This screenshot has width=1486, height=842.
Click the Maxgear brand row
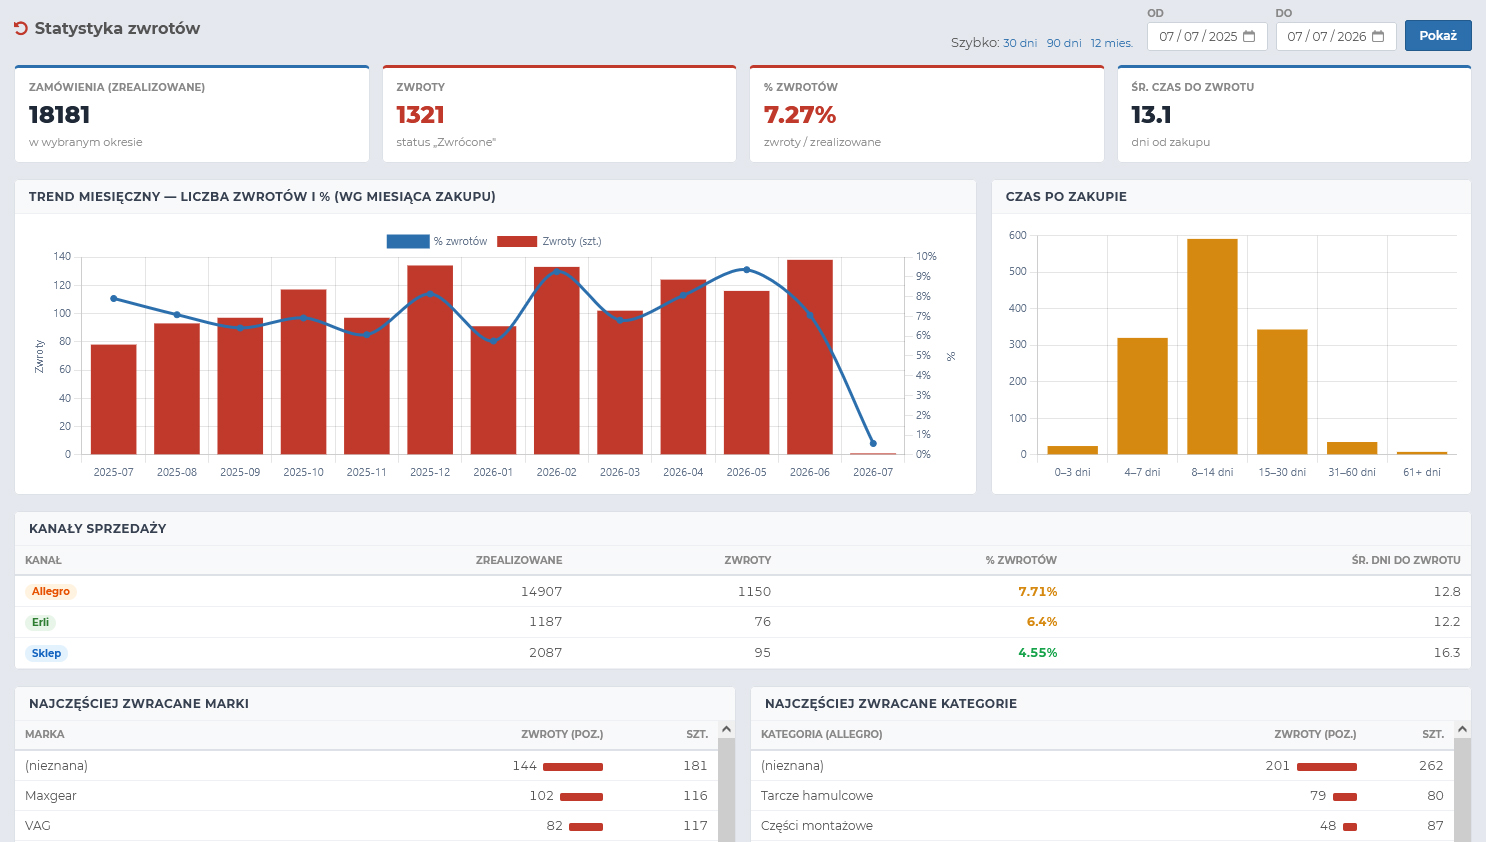(x=366, y=796)
